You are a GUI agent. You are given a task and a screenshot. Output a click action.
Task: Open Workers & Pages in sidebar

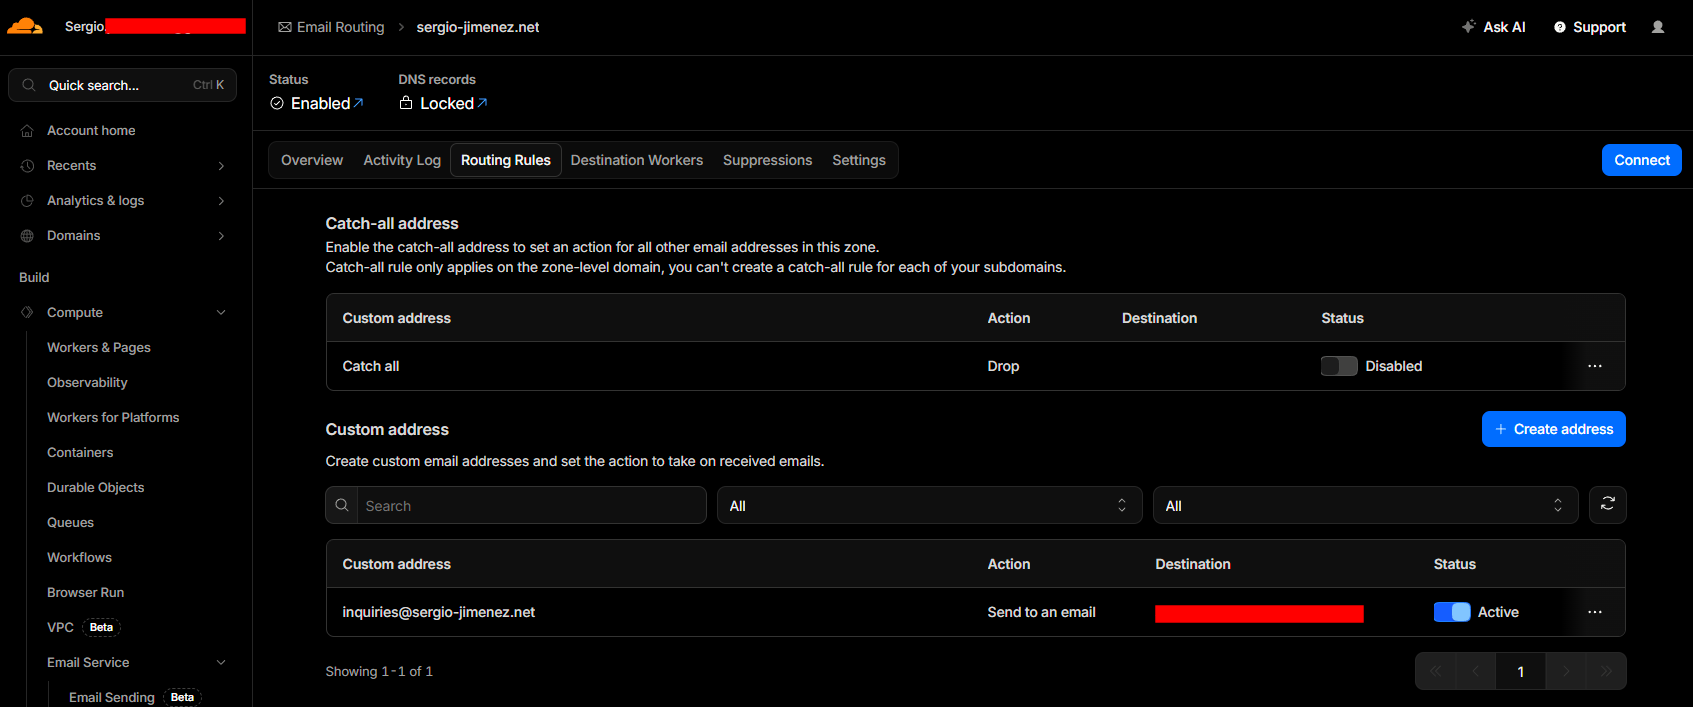[x=99, y=348]
